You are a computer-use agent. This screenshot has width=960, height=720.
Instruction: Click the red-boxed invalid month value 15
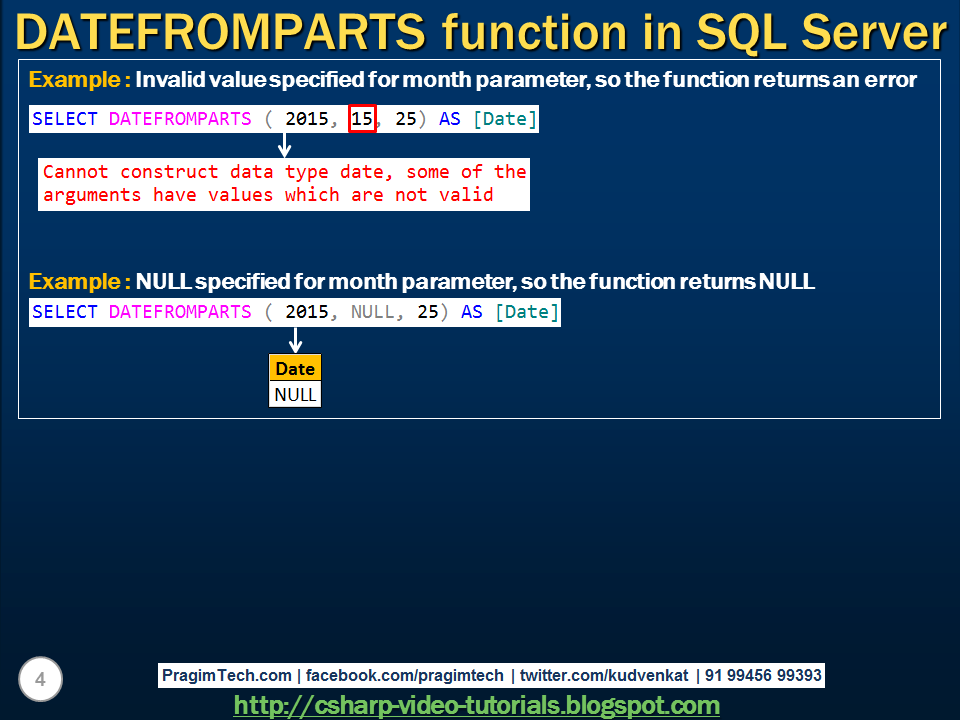pyautogui.click(x=362, y=118)
